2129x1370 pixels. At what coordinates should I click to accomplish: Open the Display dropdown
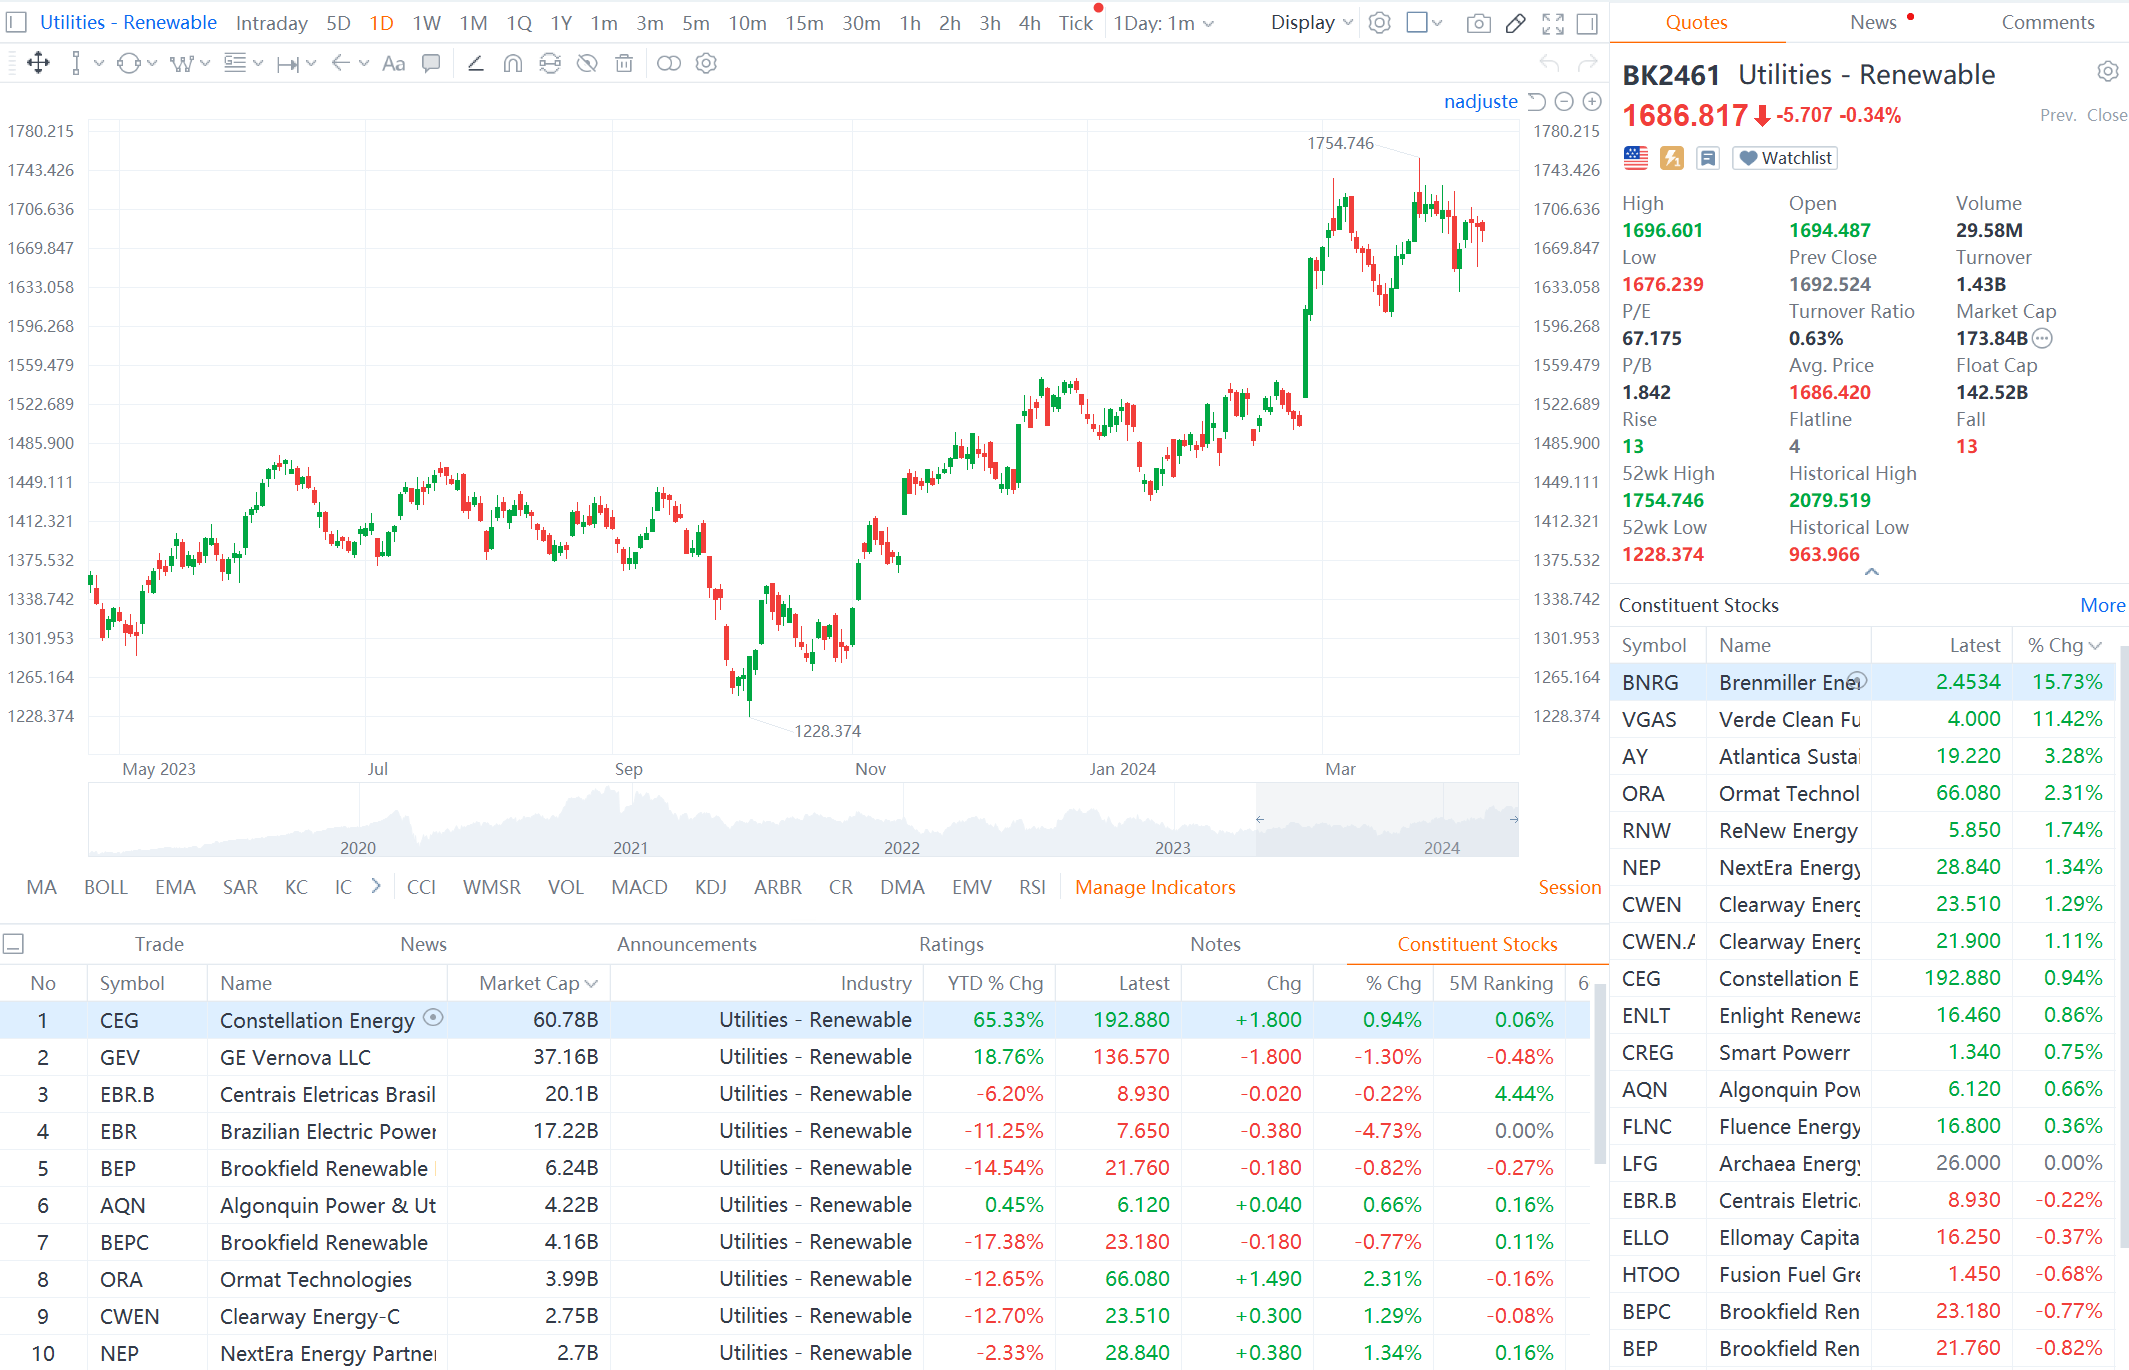(1312, 23)
